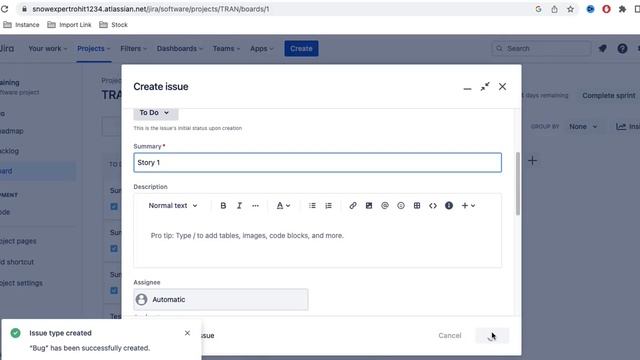
Task: Toggle bold formatting in description toolbar
Action: click(x=223, y=206)
